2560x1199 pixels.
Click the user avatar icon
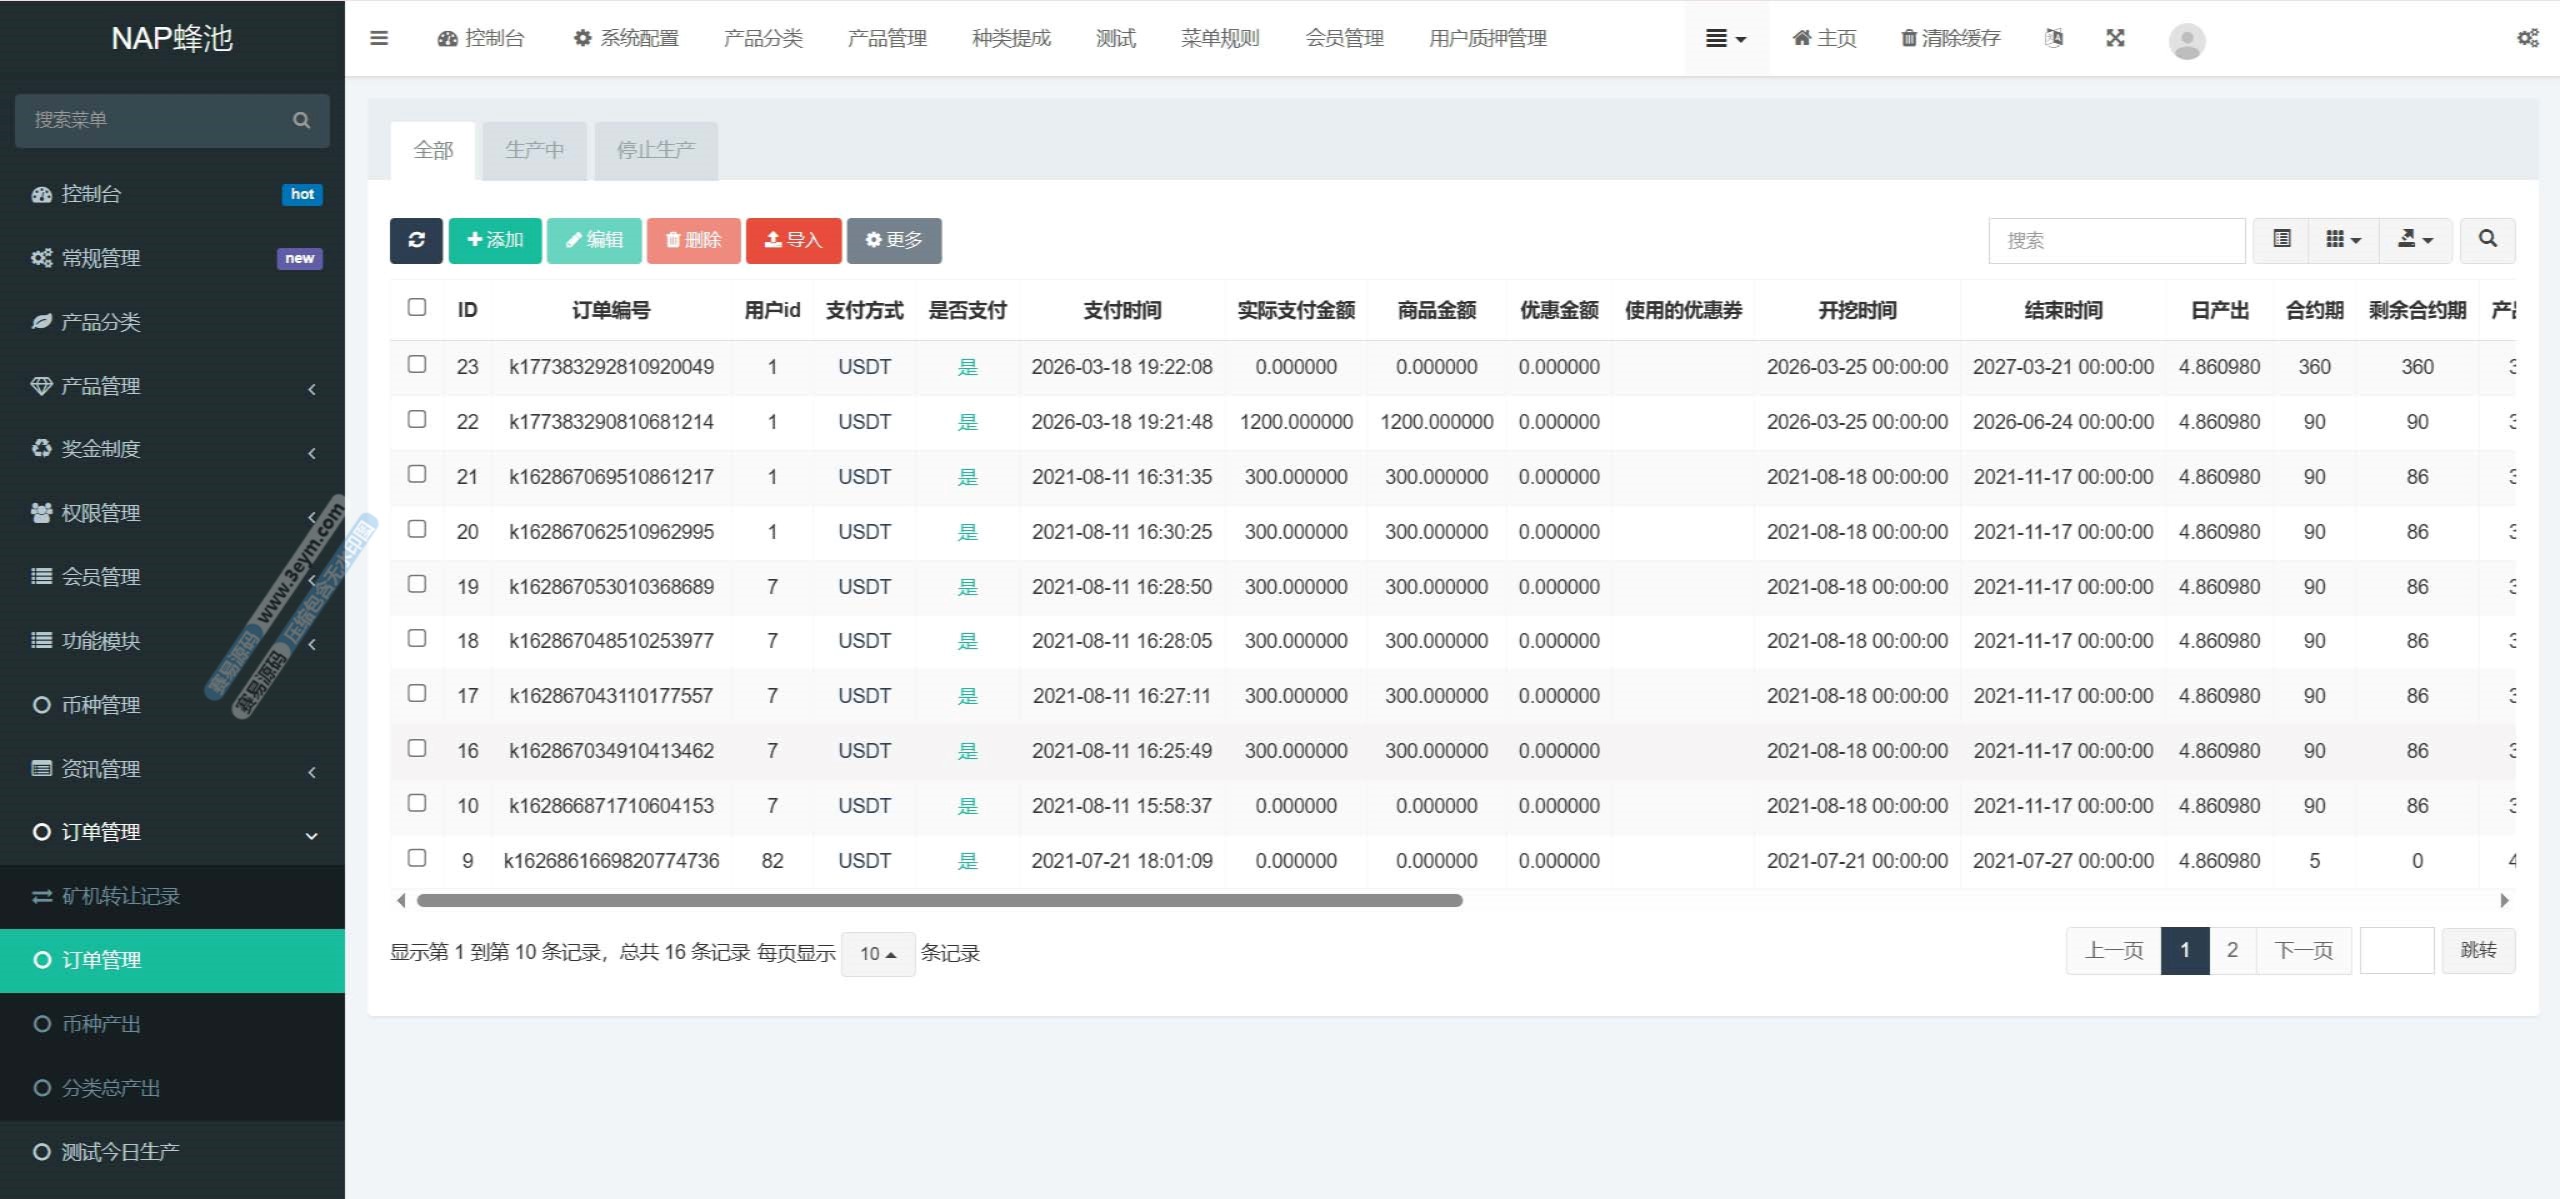click(2186, 40)
